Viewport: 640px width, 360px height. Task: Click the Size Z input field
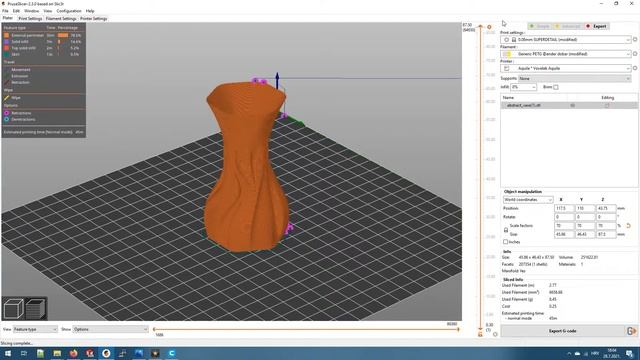(x=606, y=234)
